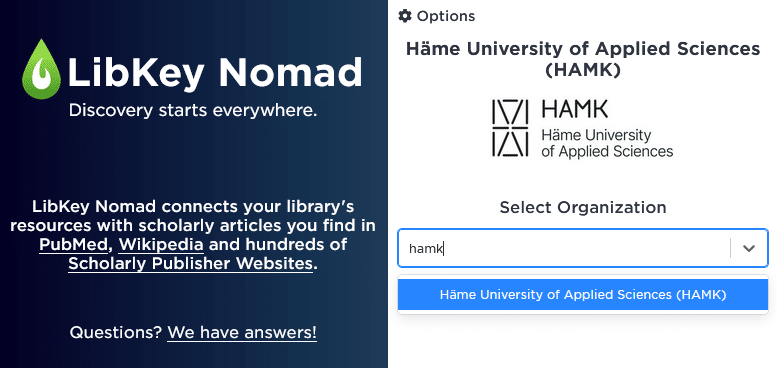Screen dimensions: 777x368
Task: Click the LibKey Nomad title text
Action: click(x=215, y=72)
